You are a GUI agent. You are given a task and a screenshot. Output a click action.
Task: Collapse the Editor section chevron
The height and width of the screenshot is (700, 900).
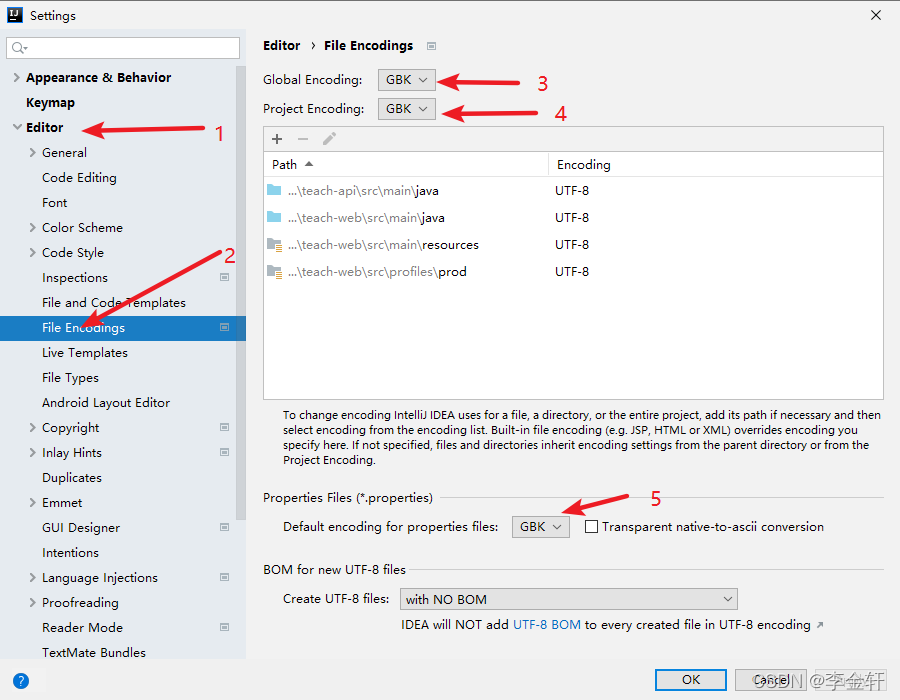(17, 127)
